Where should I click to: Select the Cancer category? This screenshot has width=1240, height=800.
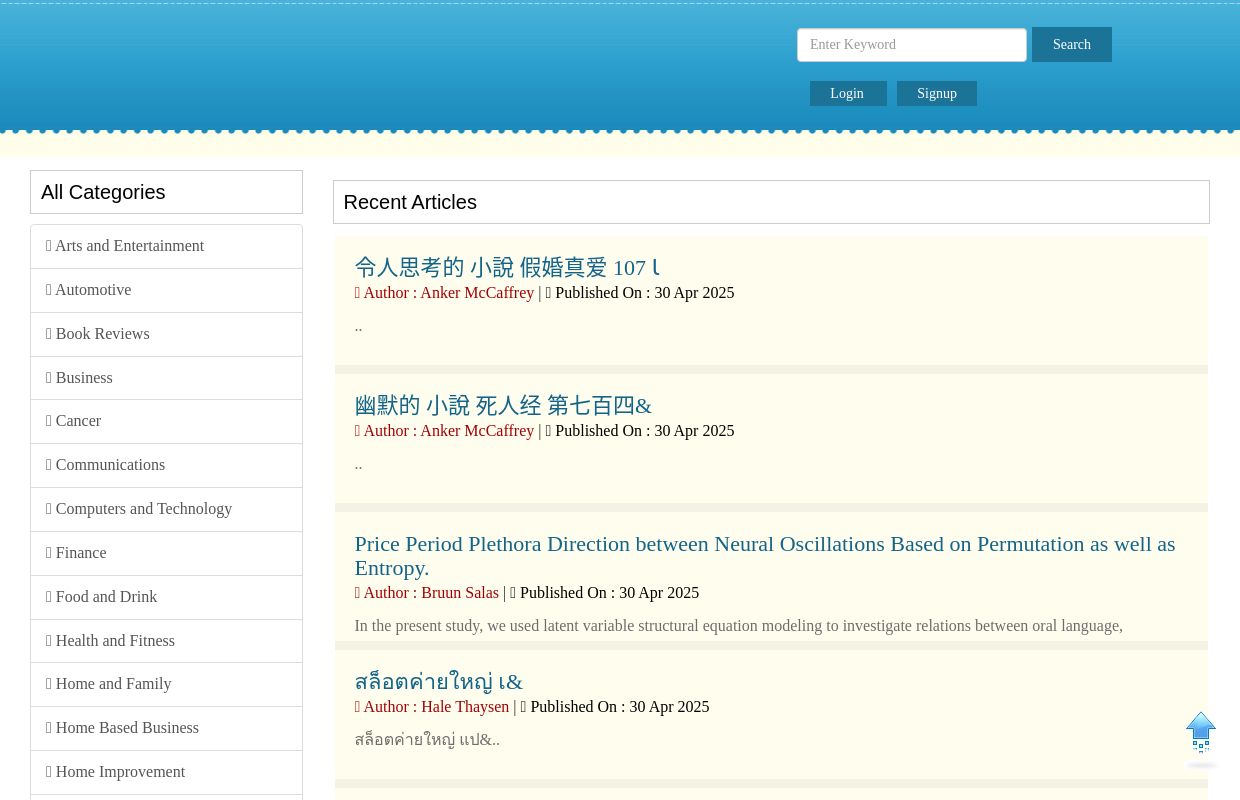166,421
